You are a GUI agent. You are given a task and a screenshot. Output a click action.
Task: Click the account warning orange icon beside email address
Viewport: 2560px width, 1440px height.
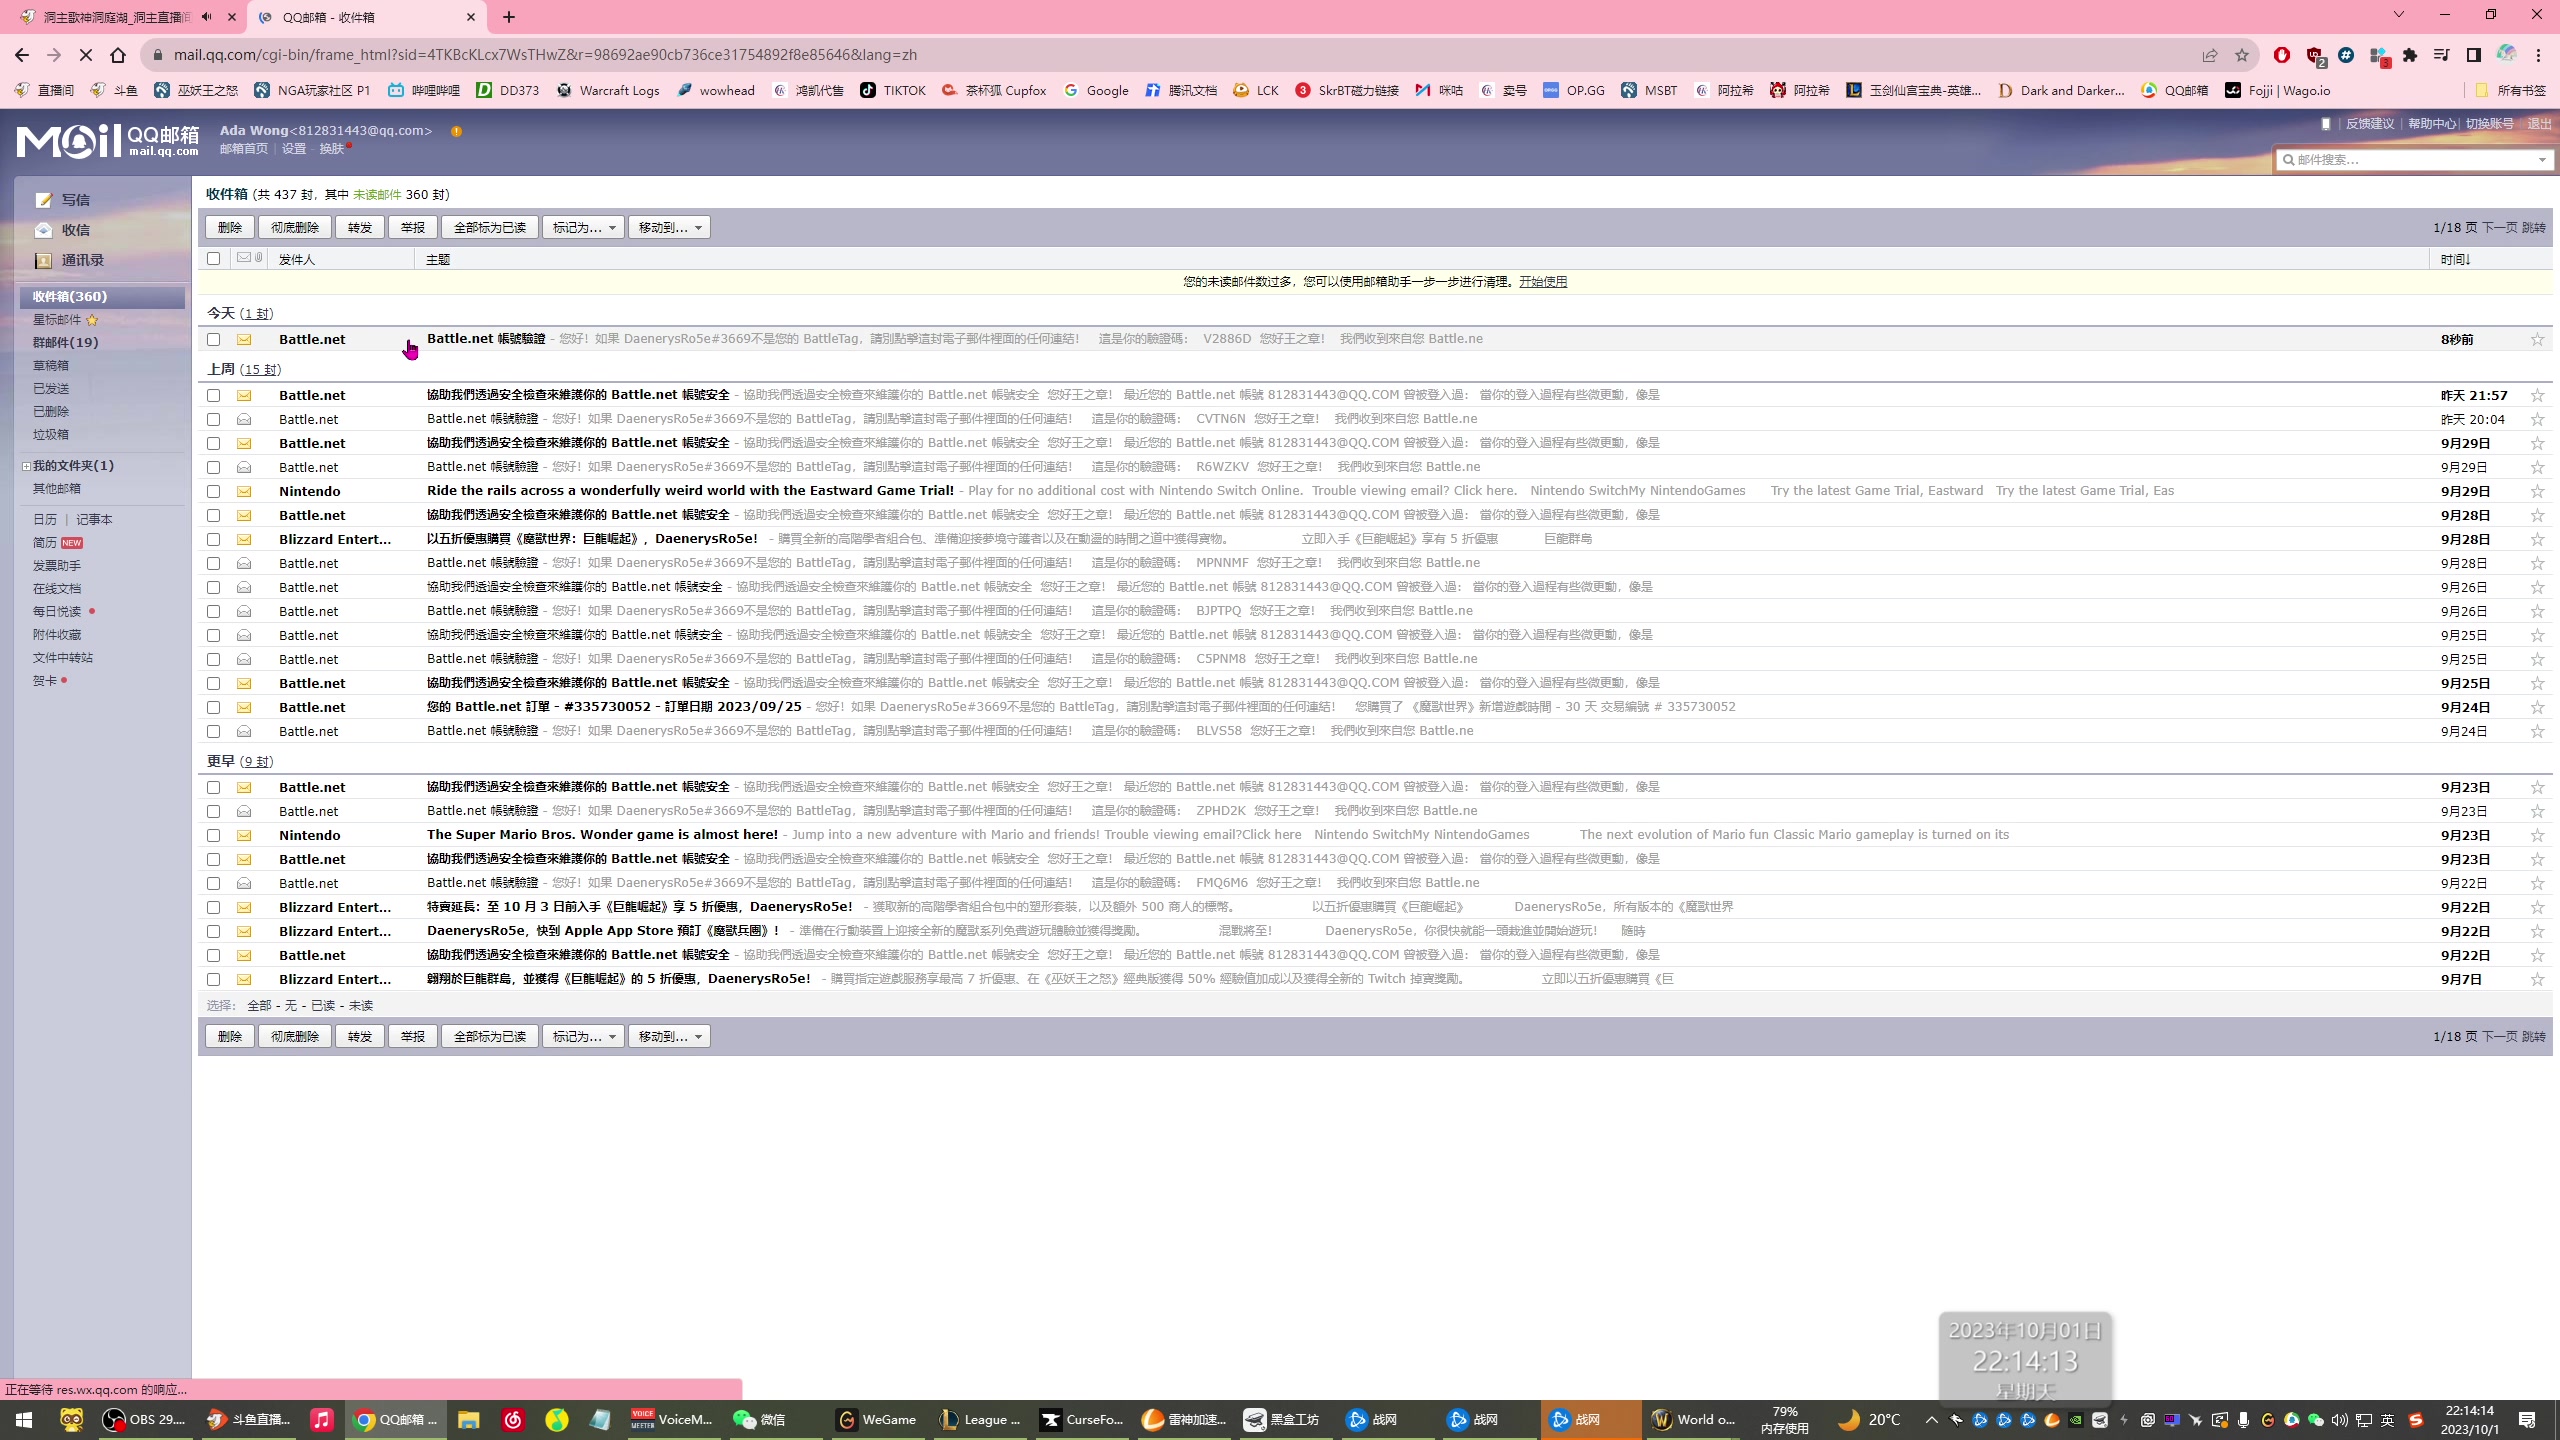456,131
